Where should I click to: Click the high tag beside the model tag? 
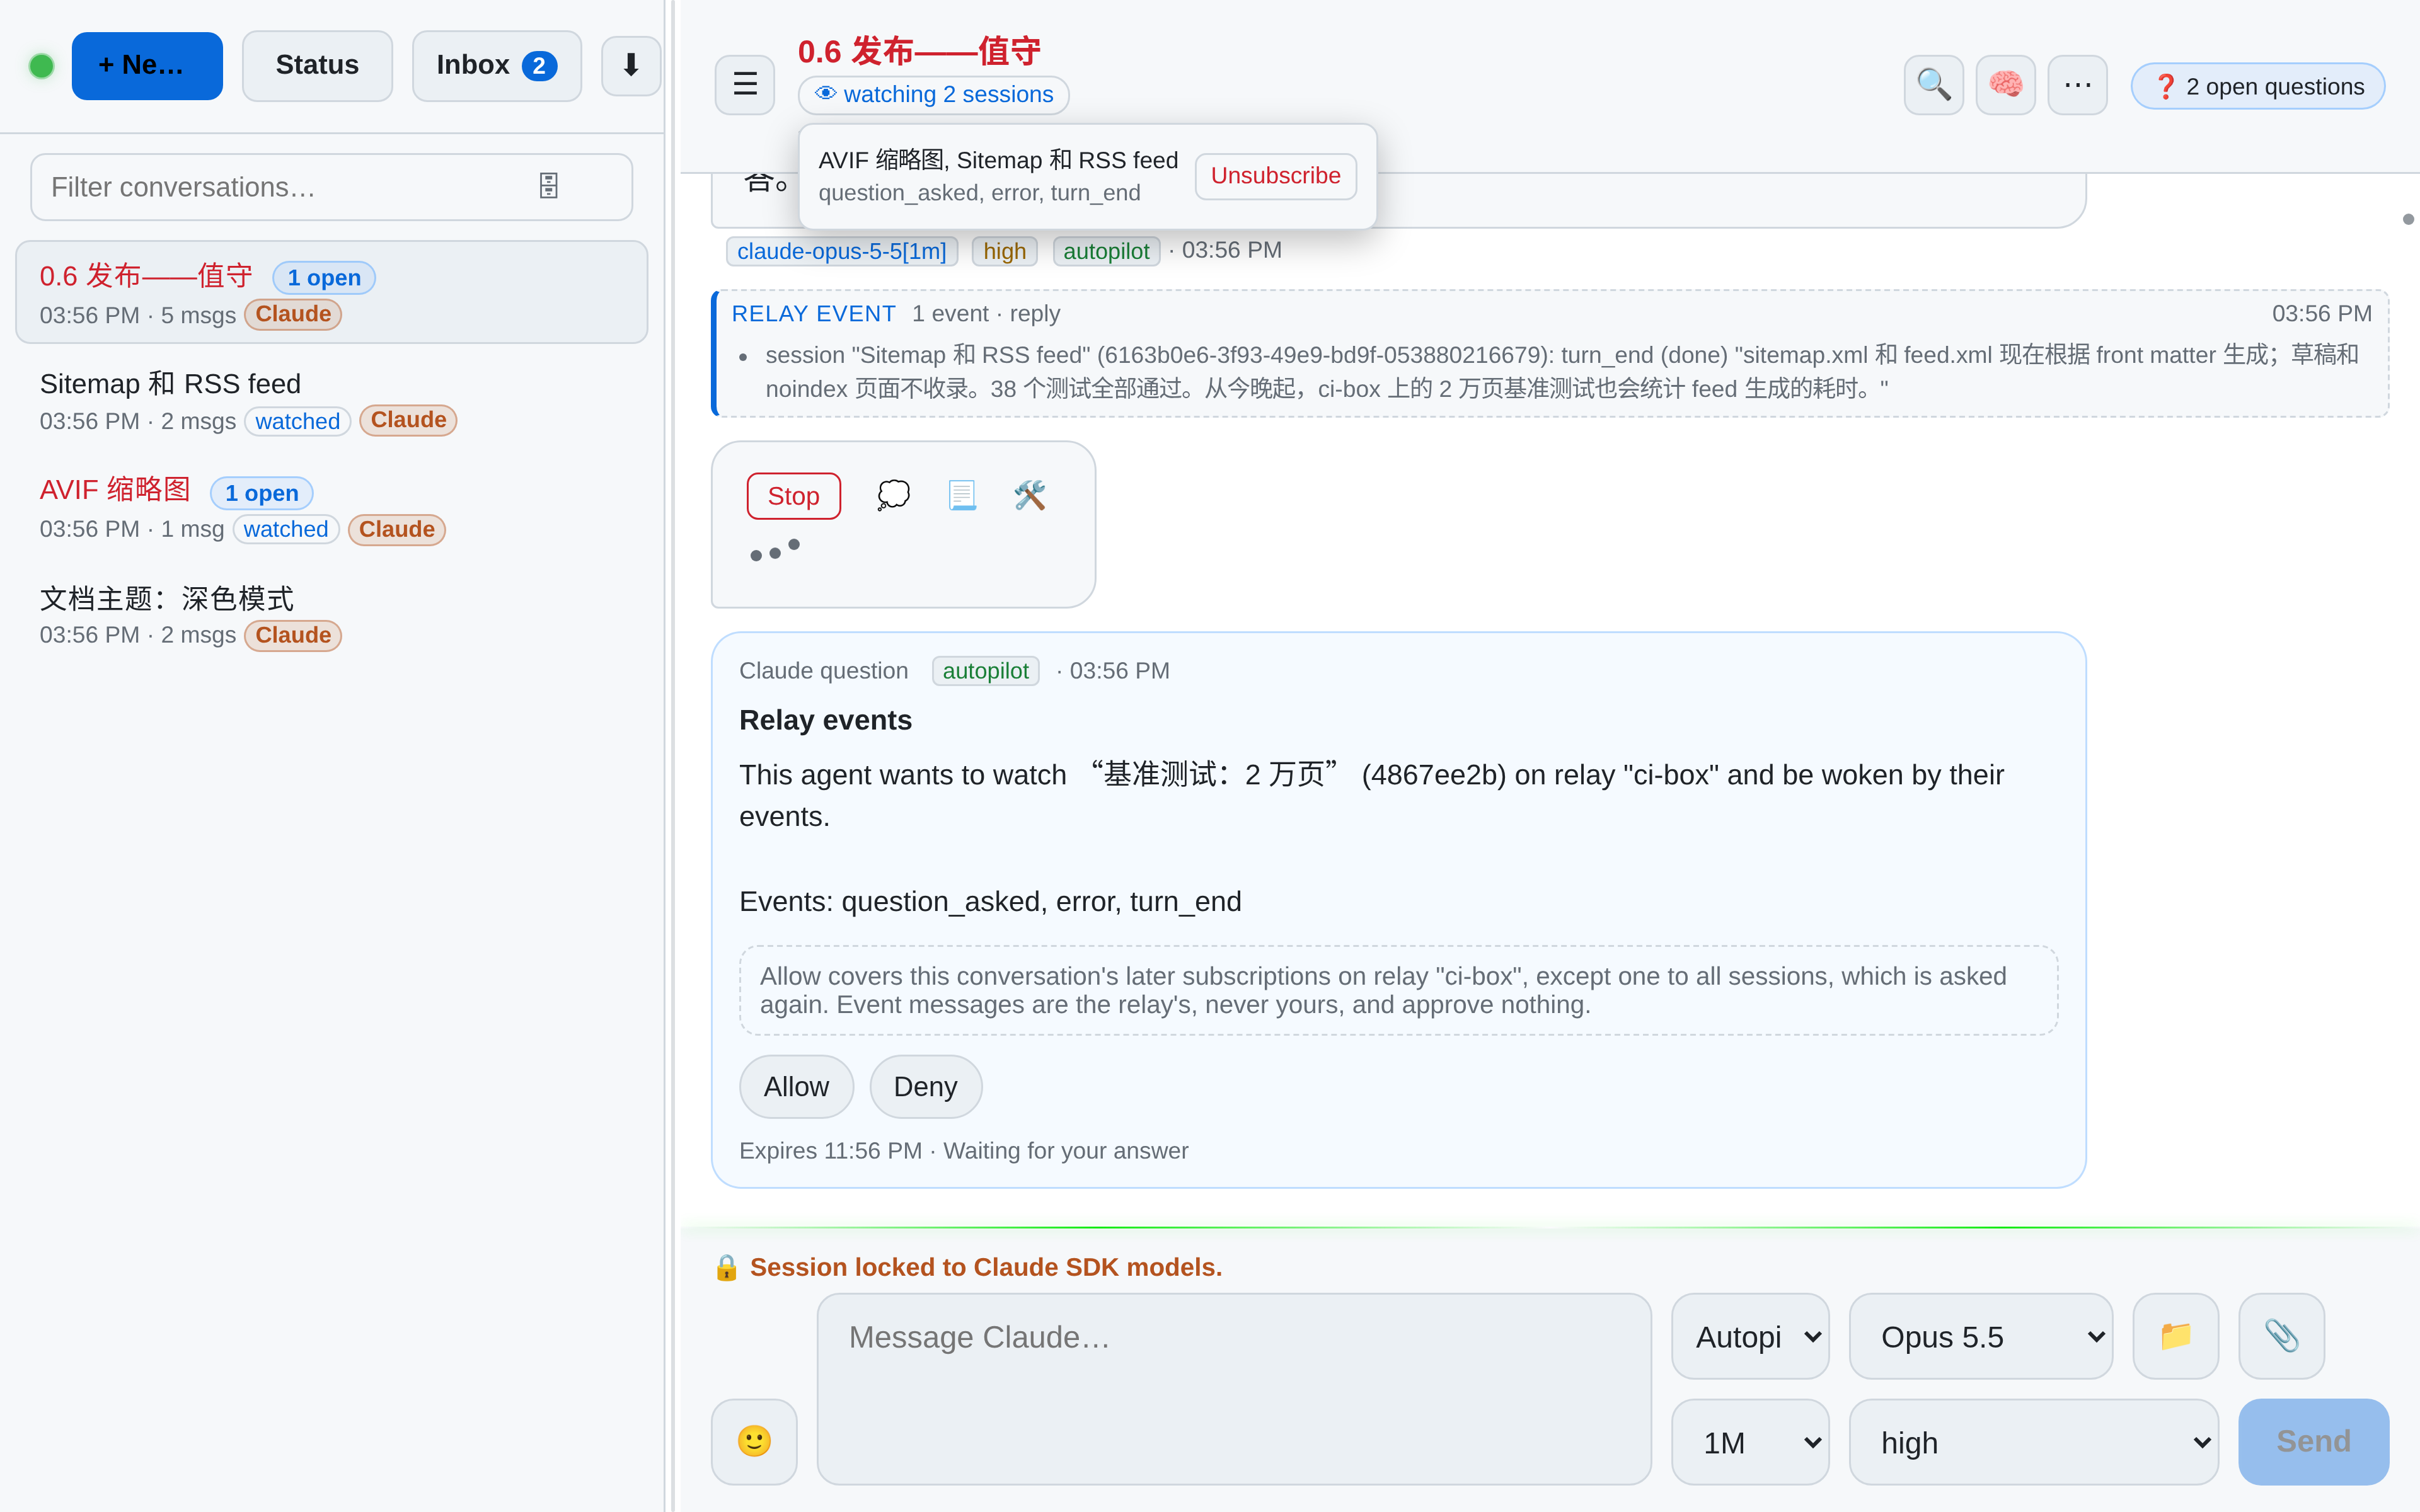1004,251
